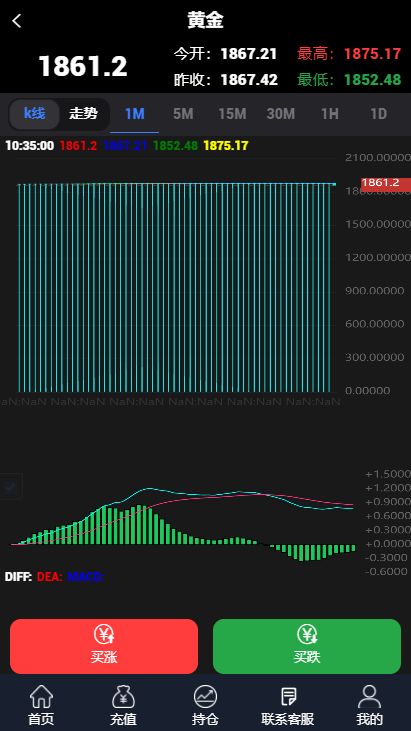The height and width of the screenshot is (731, 411).
Task: Switch to 走势 trend view
Action: tap(83, 114)
